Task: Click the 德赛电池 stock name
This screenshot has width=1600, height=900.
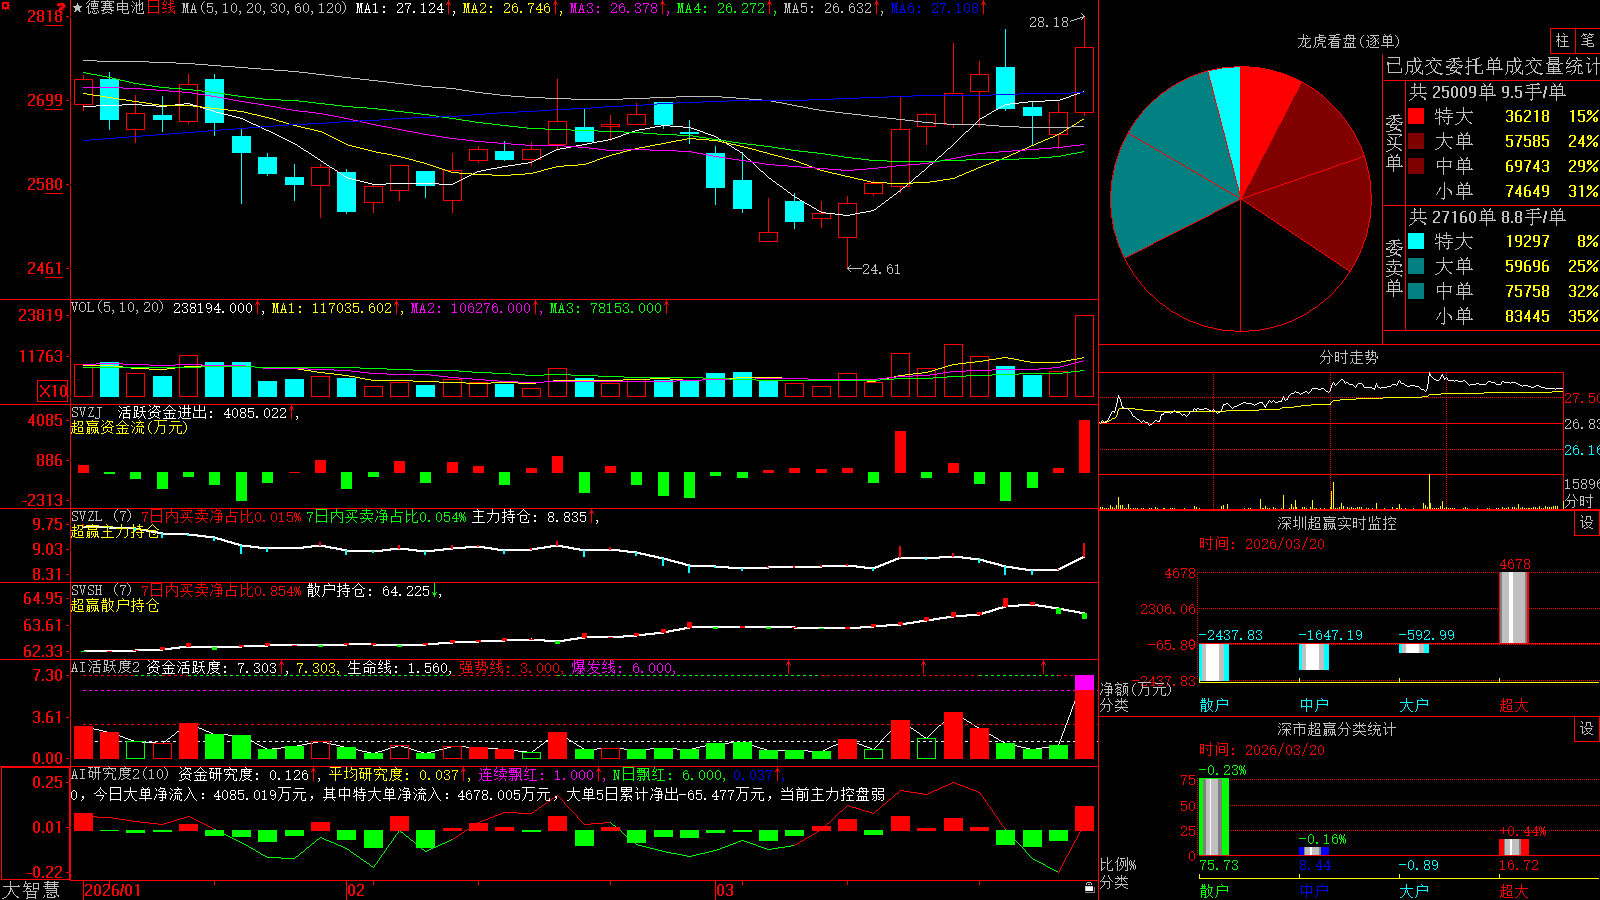Action: click(x=115, y=8)
